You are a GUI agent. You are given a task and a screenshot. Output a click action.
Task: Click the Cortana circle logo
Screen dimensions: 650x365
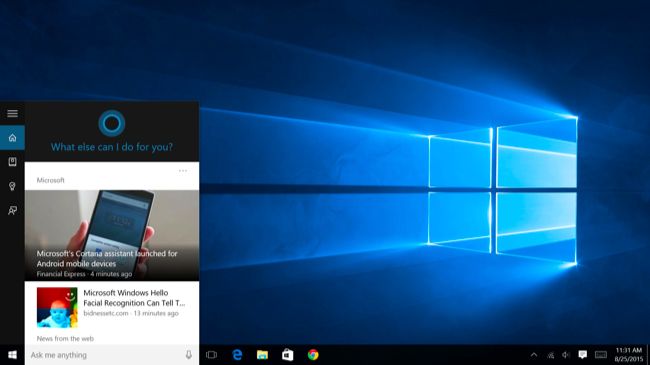click(x=112, y=123)
